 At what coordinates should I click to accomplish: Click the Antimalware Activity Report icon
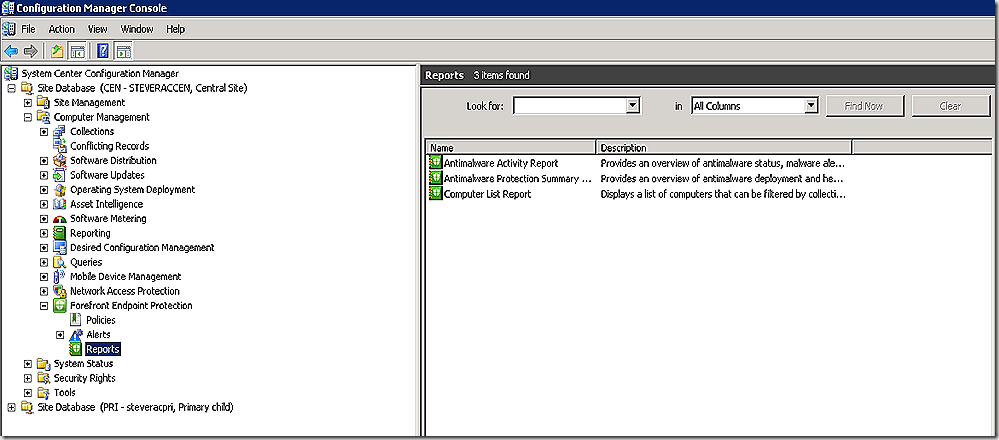click(436, 162)
